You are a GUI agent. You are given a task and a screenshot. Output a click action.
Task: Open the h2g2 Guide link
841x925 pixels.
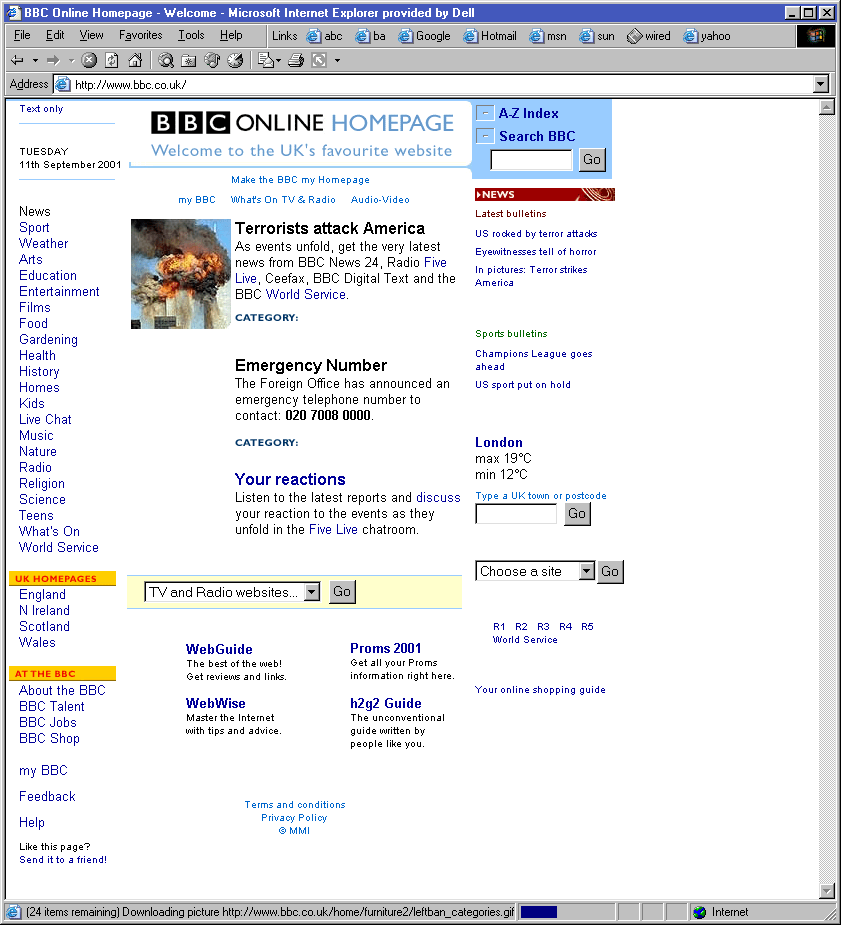click(x=386, y=703)
